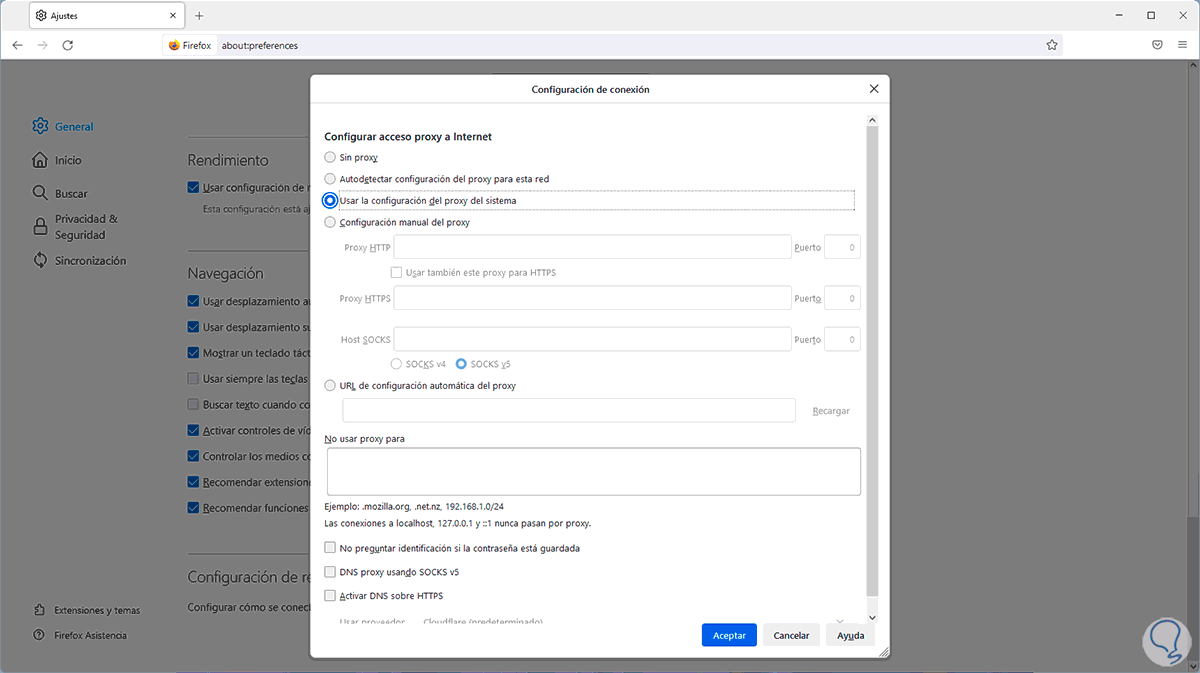The height and width of the screenshot is (673, 1200).
Task: Tick Activar DNS sobre HTTPS checkbox
Action: tap(331, 596)
